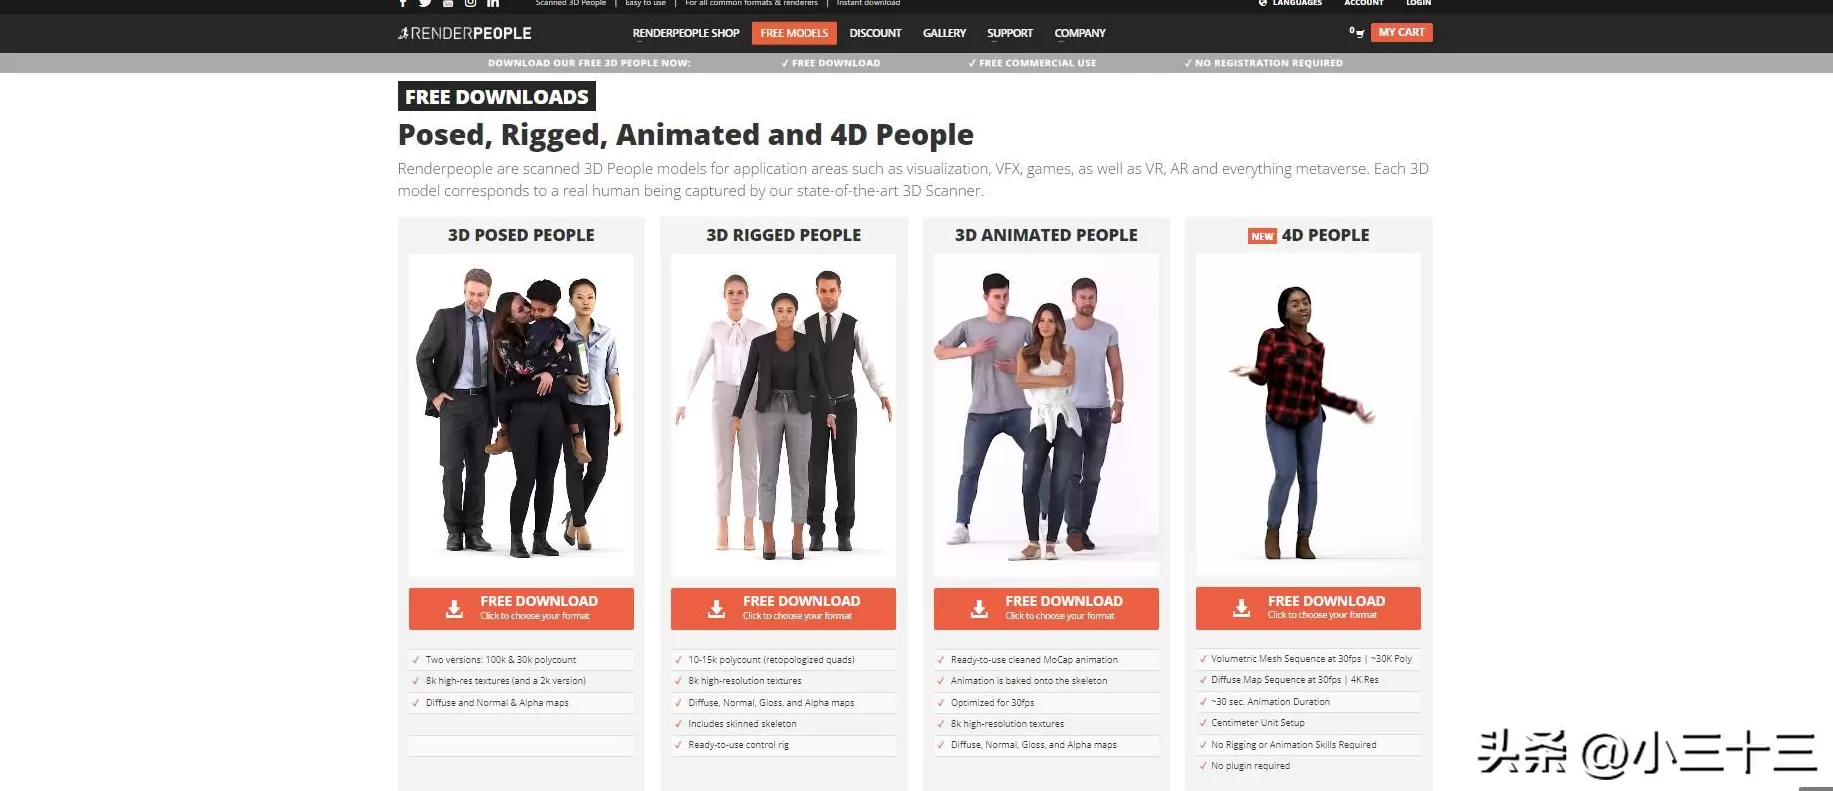Click Free Download for 3D Rigged People
This screenshot has width=1833, height=791.
pos(783,608)
